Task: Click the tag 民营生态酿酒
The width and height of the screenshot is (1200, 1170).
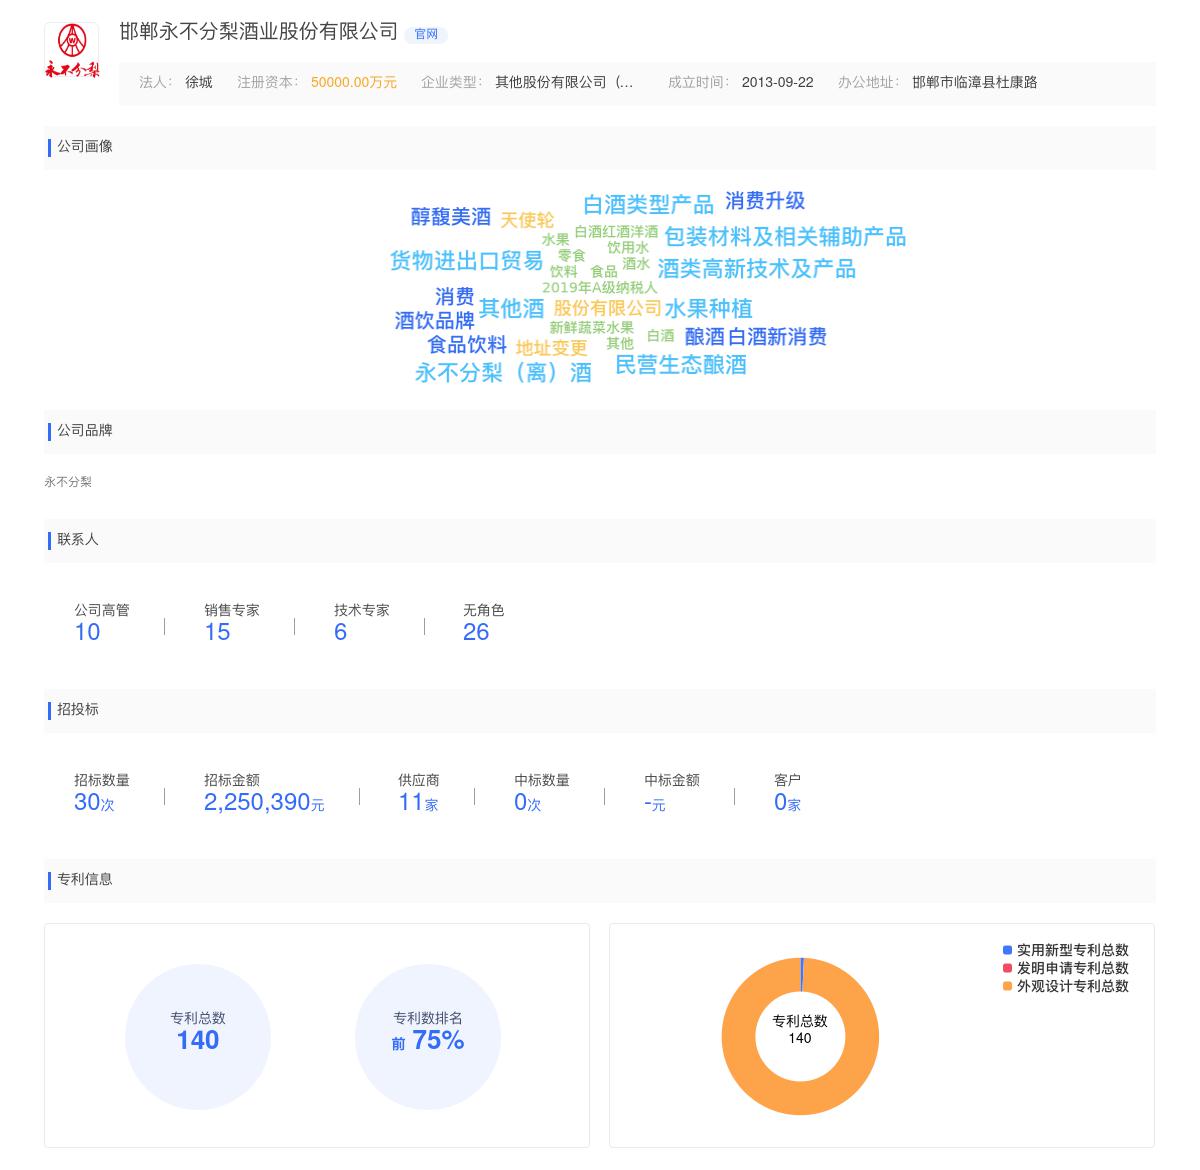Action: point(681,365)
